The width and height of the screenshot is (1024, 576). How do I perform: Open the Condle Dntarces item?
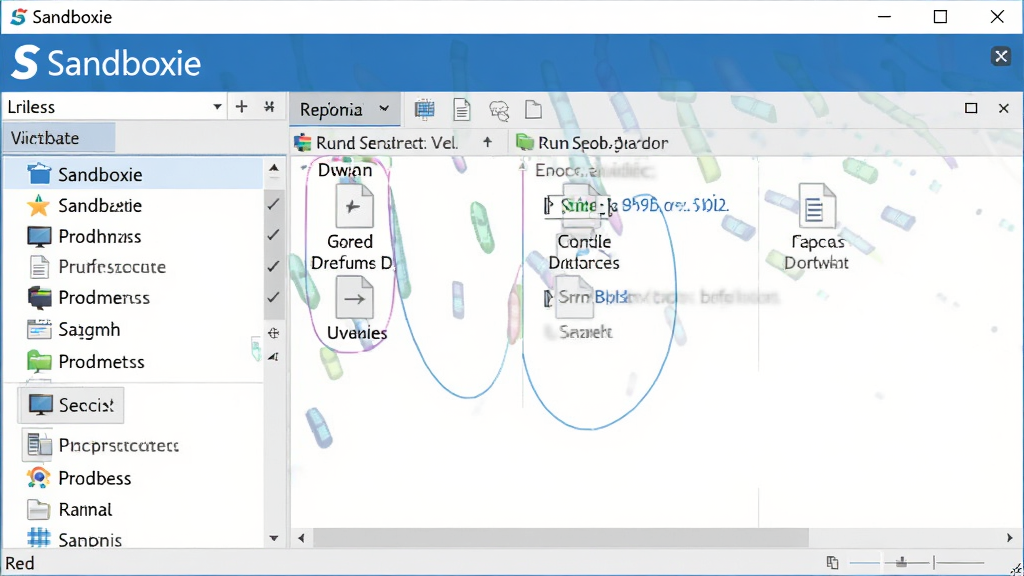[x=584, y=252]
